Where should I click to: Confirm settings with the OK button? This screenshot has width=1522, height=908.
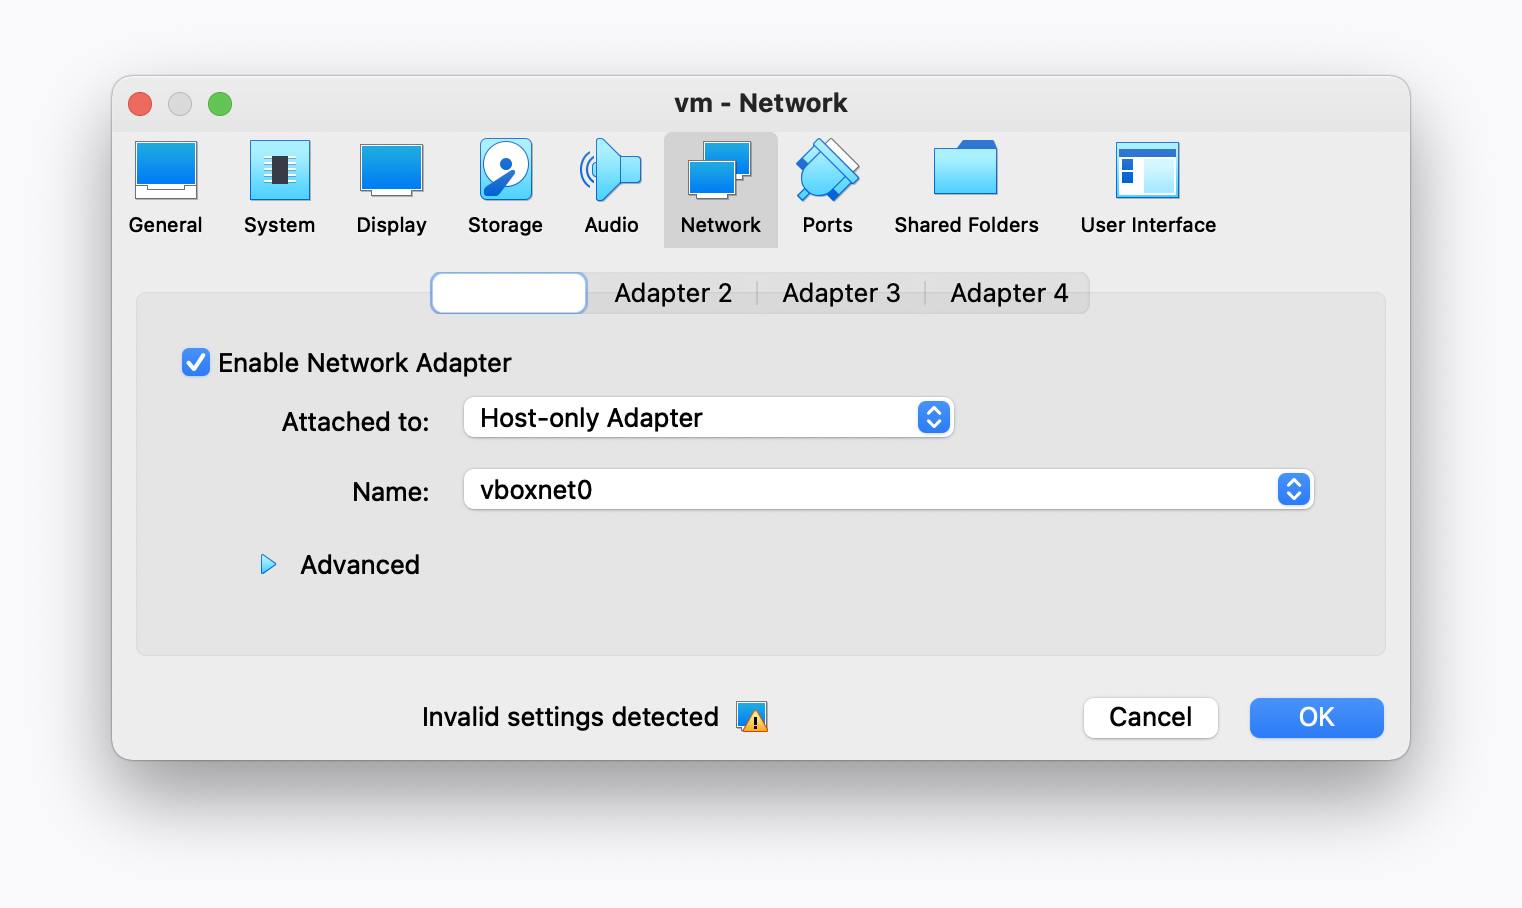tap(1315, 717)
